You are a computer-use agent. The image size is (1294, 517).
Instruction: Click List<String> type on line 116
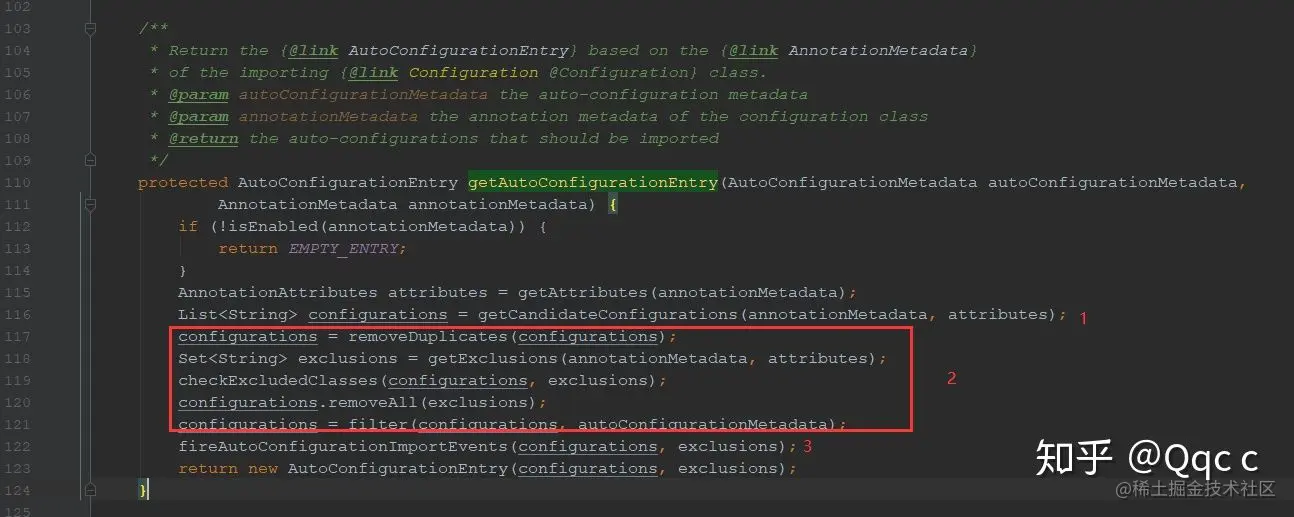point(238,314)
